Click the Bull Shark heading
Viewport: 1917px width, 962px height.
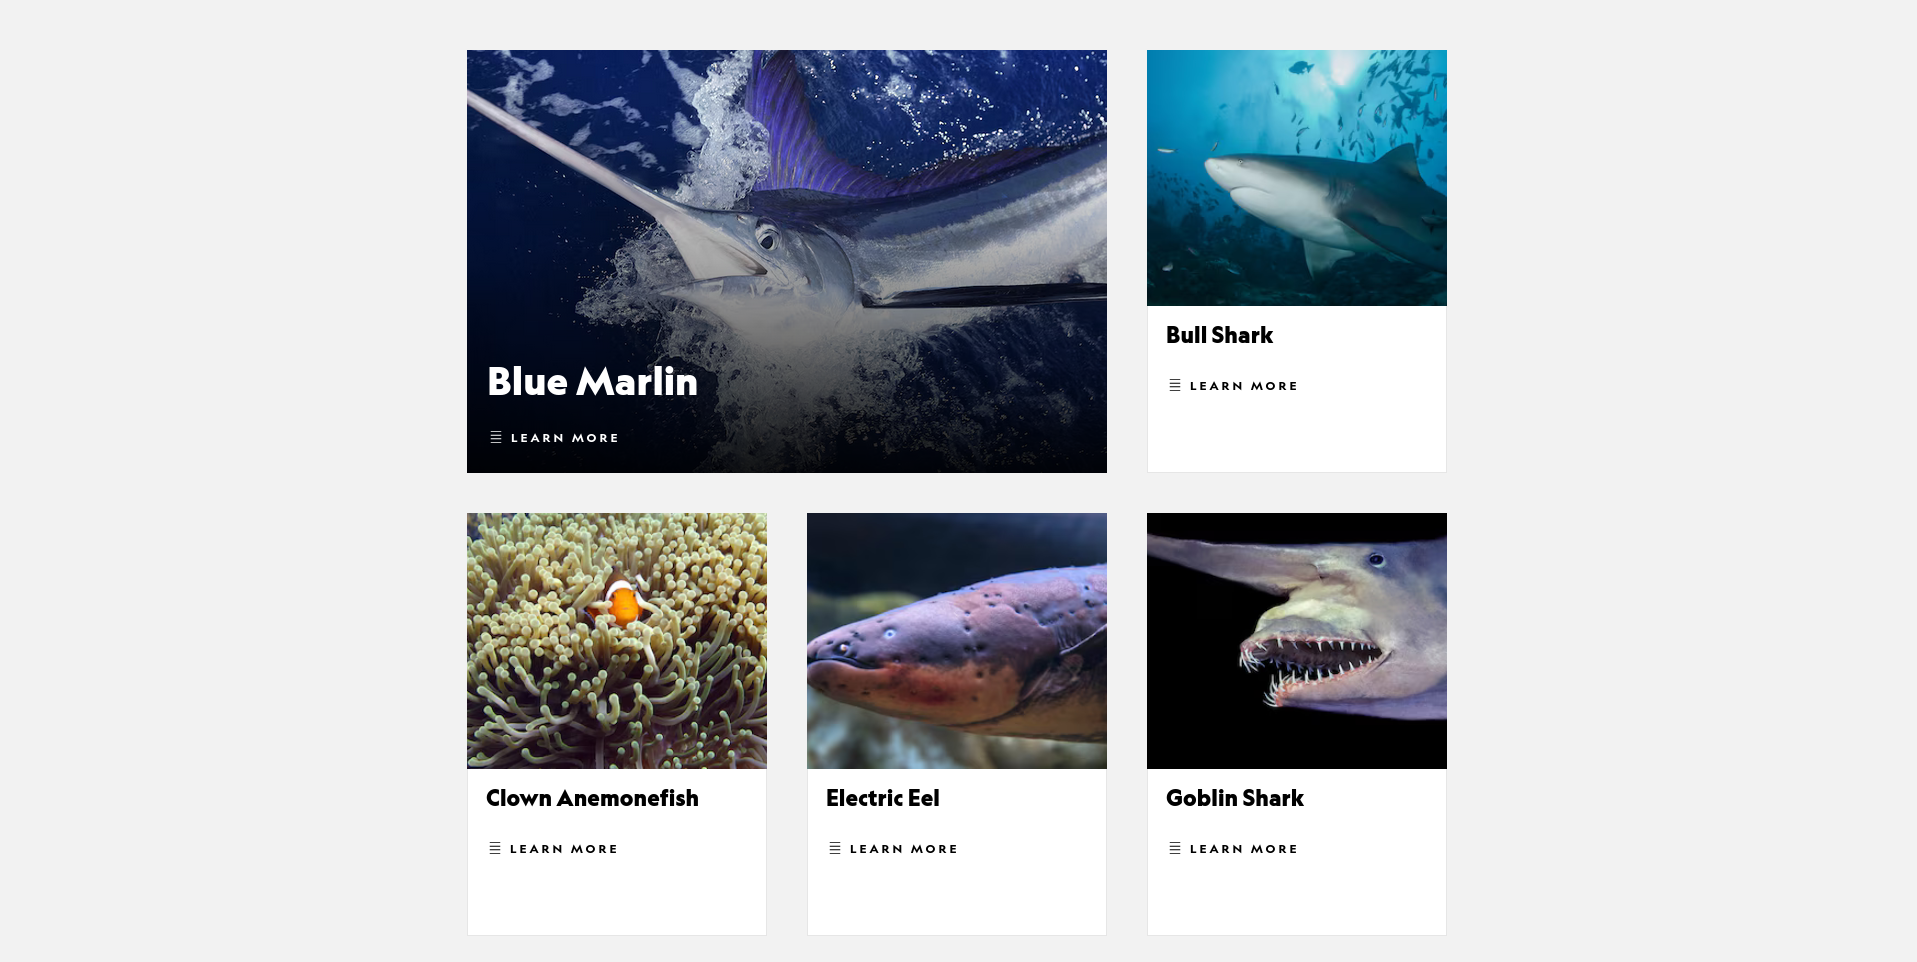pyautogui.click(x=1219, y=335)
